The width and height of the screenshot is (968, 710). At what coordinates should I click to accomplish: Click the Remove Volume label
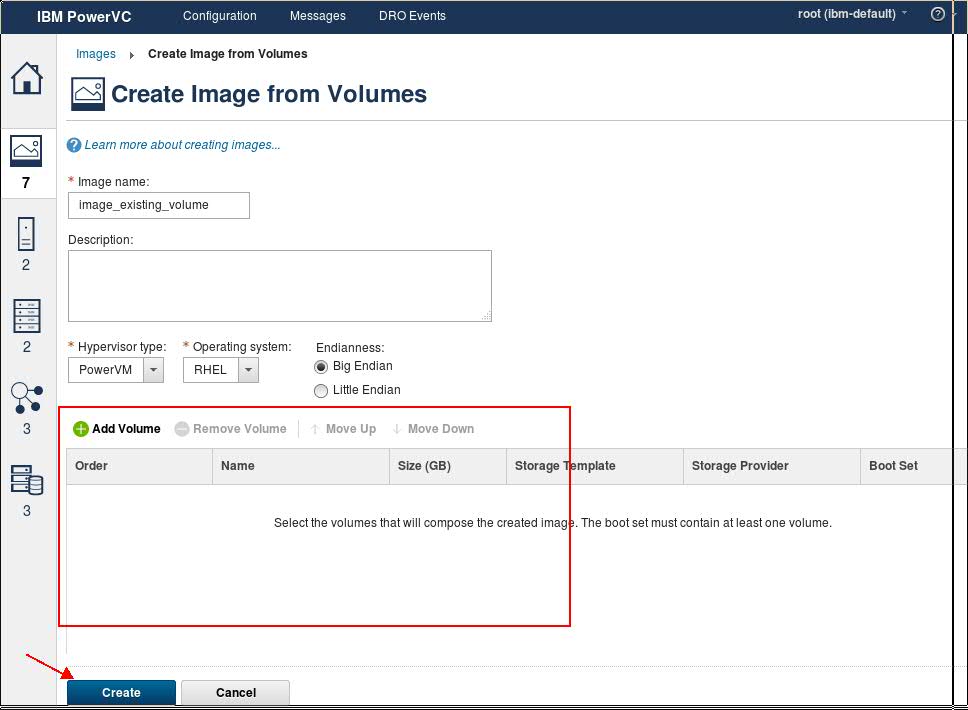[x=240, y=429]
